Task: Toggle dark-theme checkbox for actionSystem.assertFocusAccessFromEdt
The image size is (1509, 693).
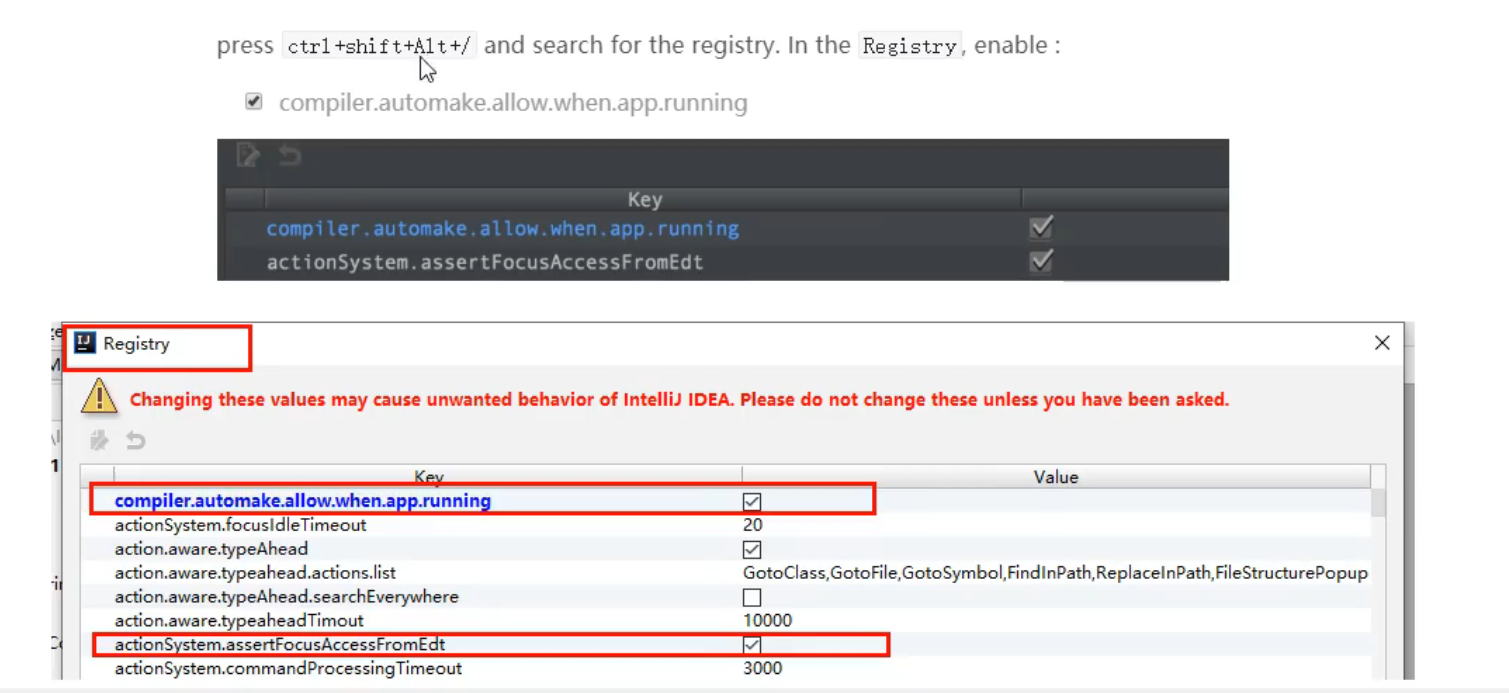Action: 1041,262
